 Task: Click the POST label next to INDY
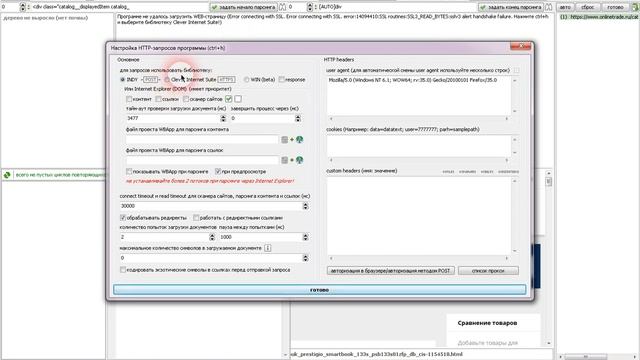(150, 80)
